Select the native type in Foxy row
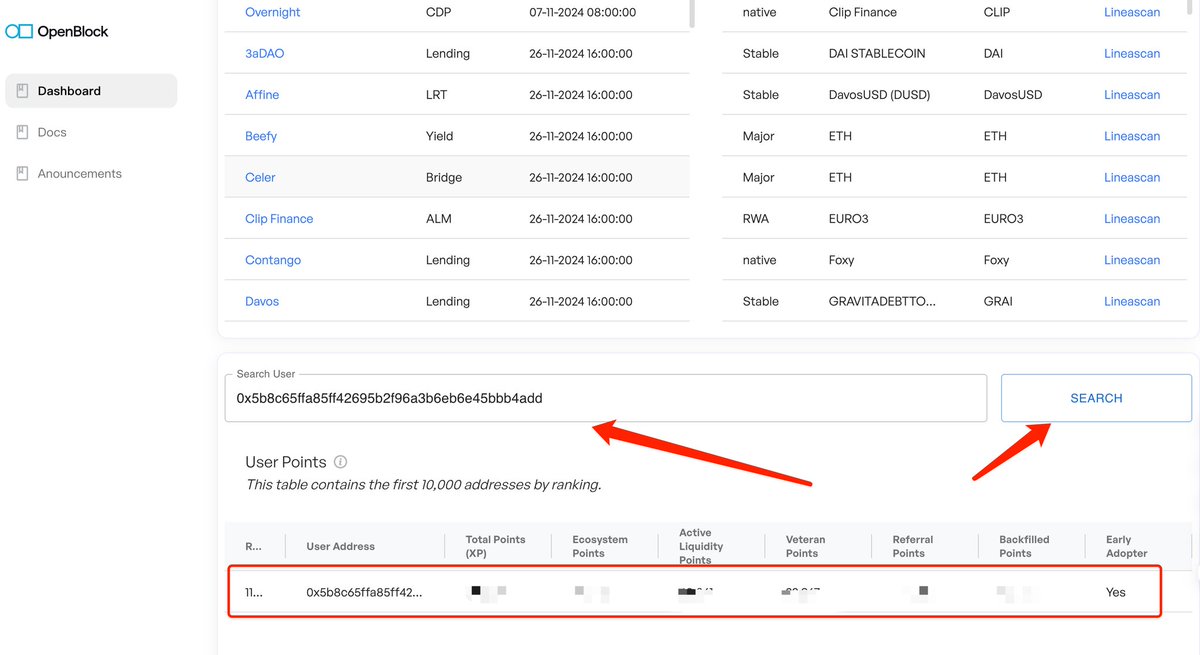The width and height of the screenshot is (1200, 655). pos(760,260)
